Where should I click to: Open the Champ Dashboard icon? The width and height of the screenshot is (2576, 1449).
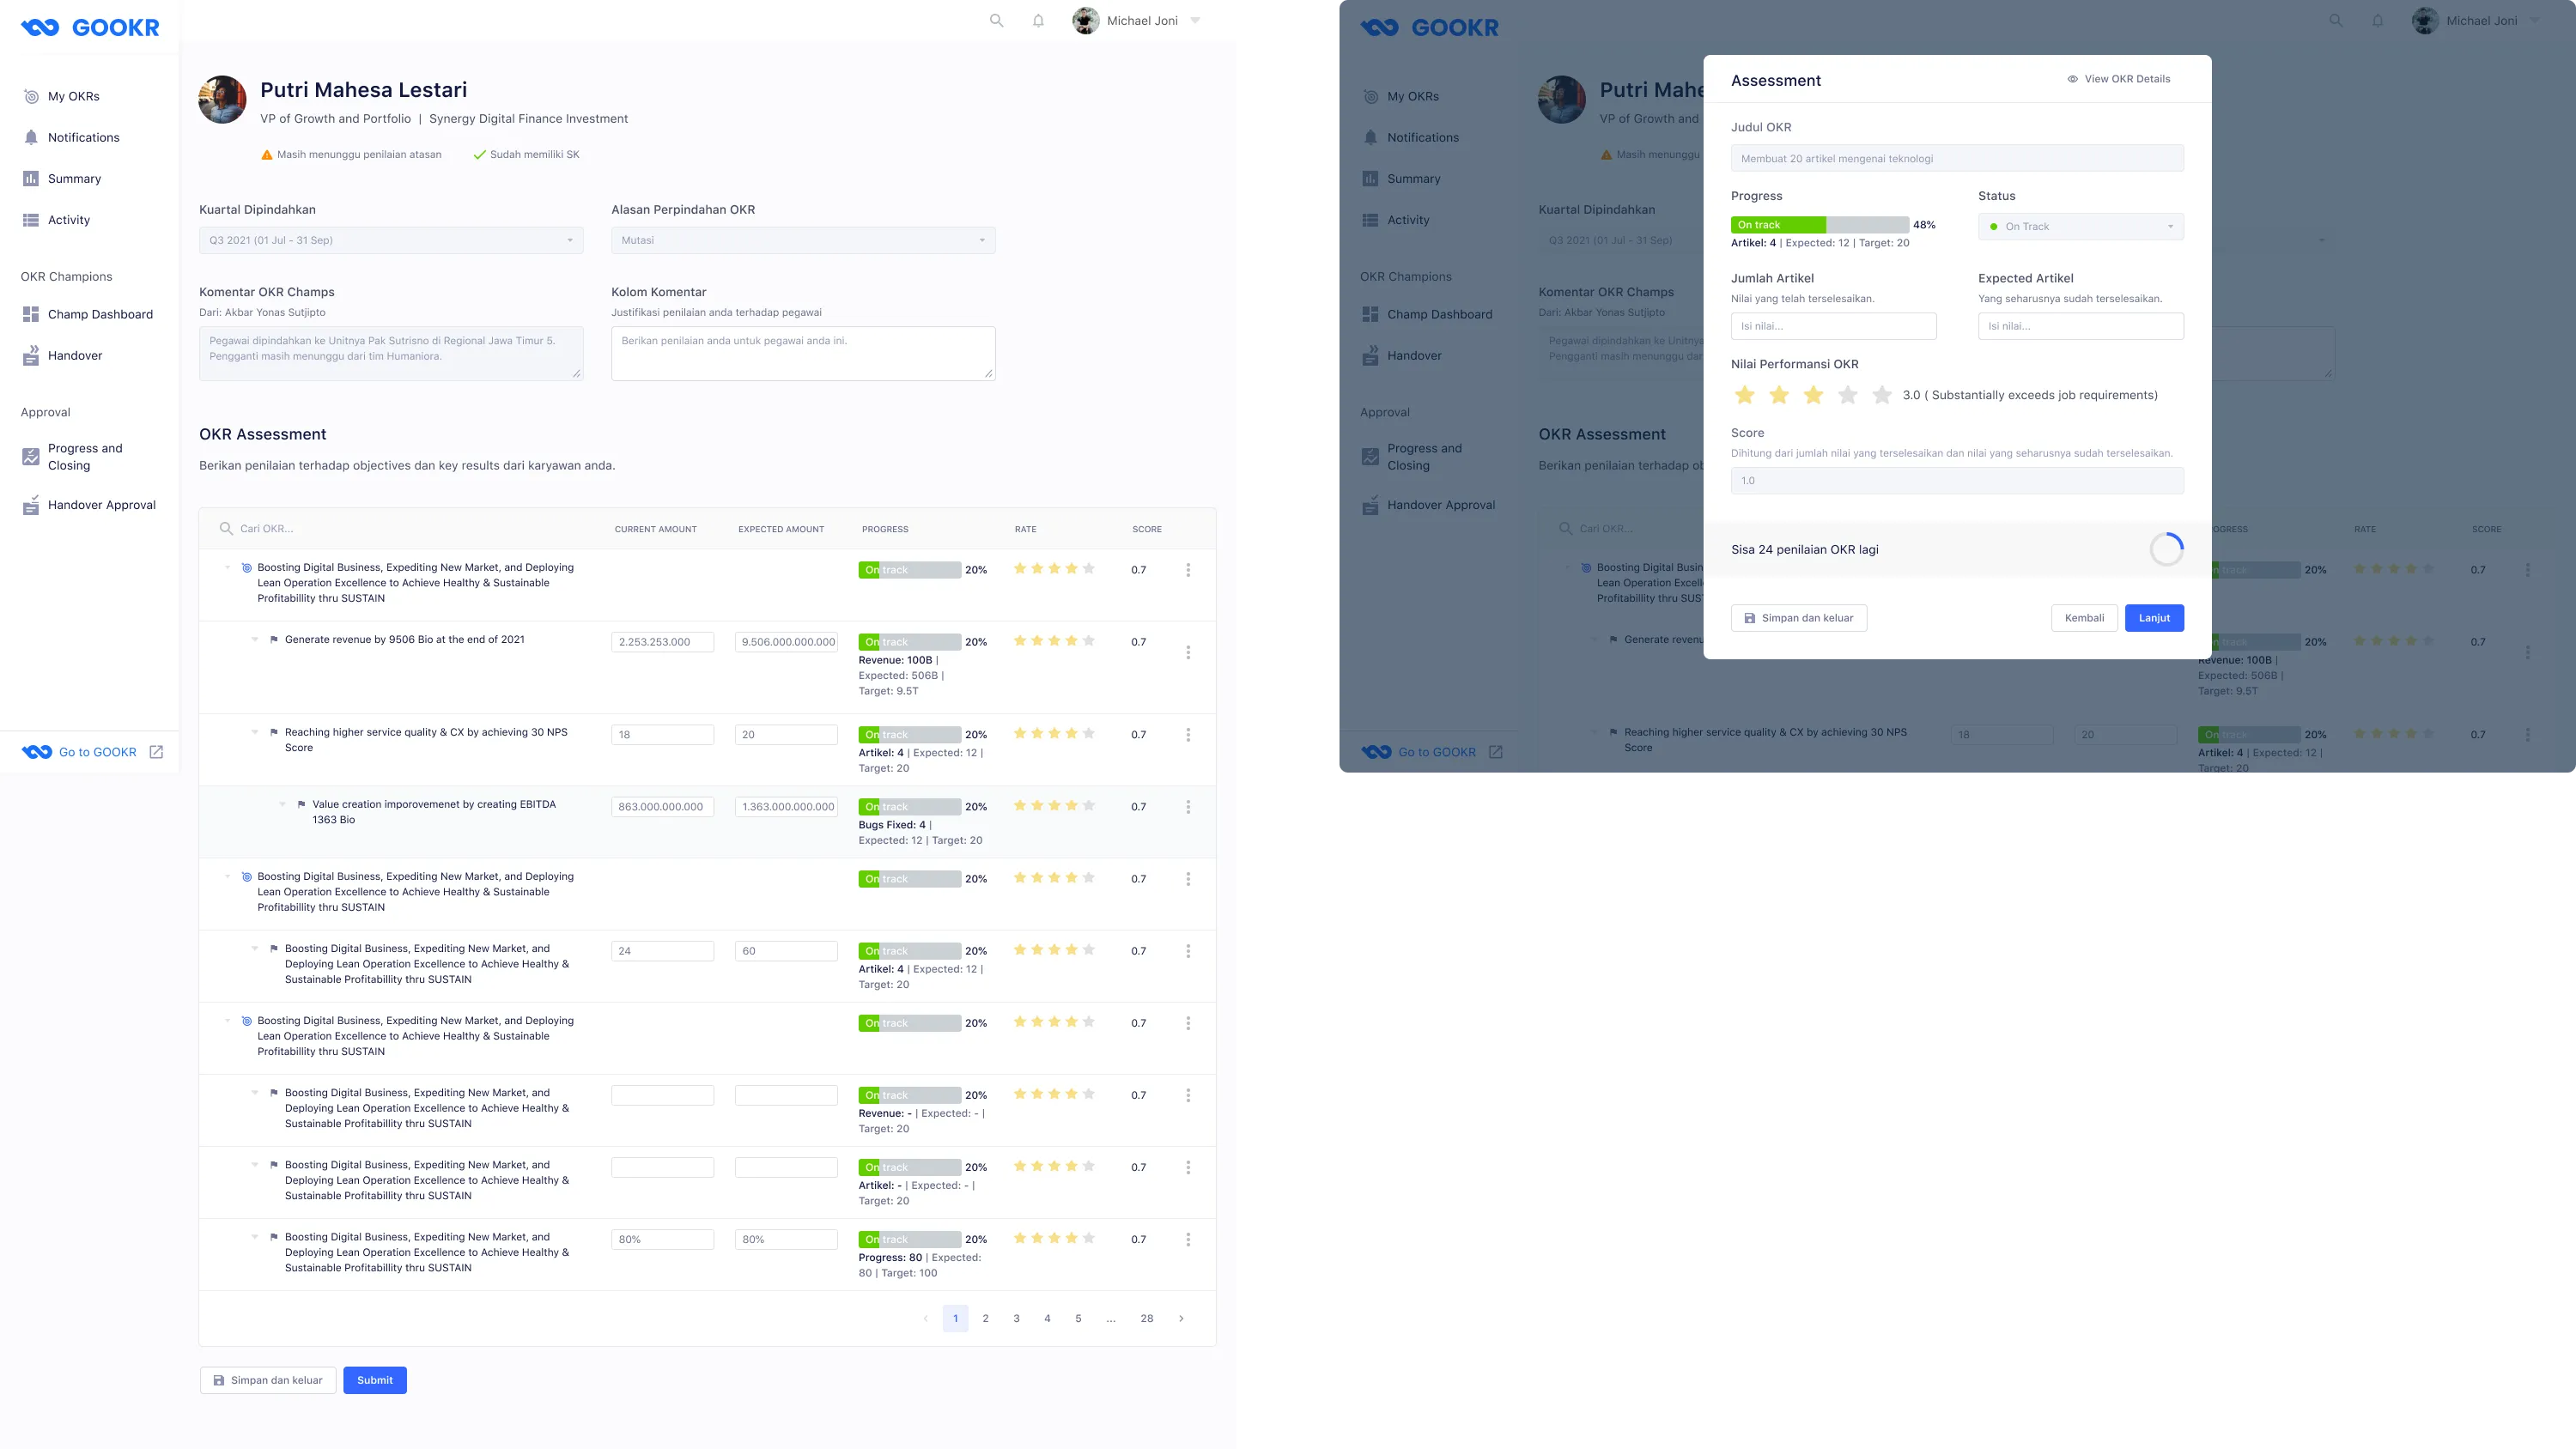31,314
